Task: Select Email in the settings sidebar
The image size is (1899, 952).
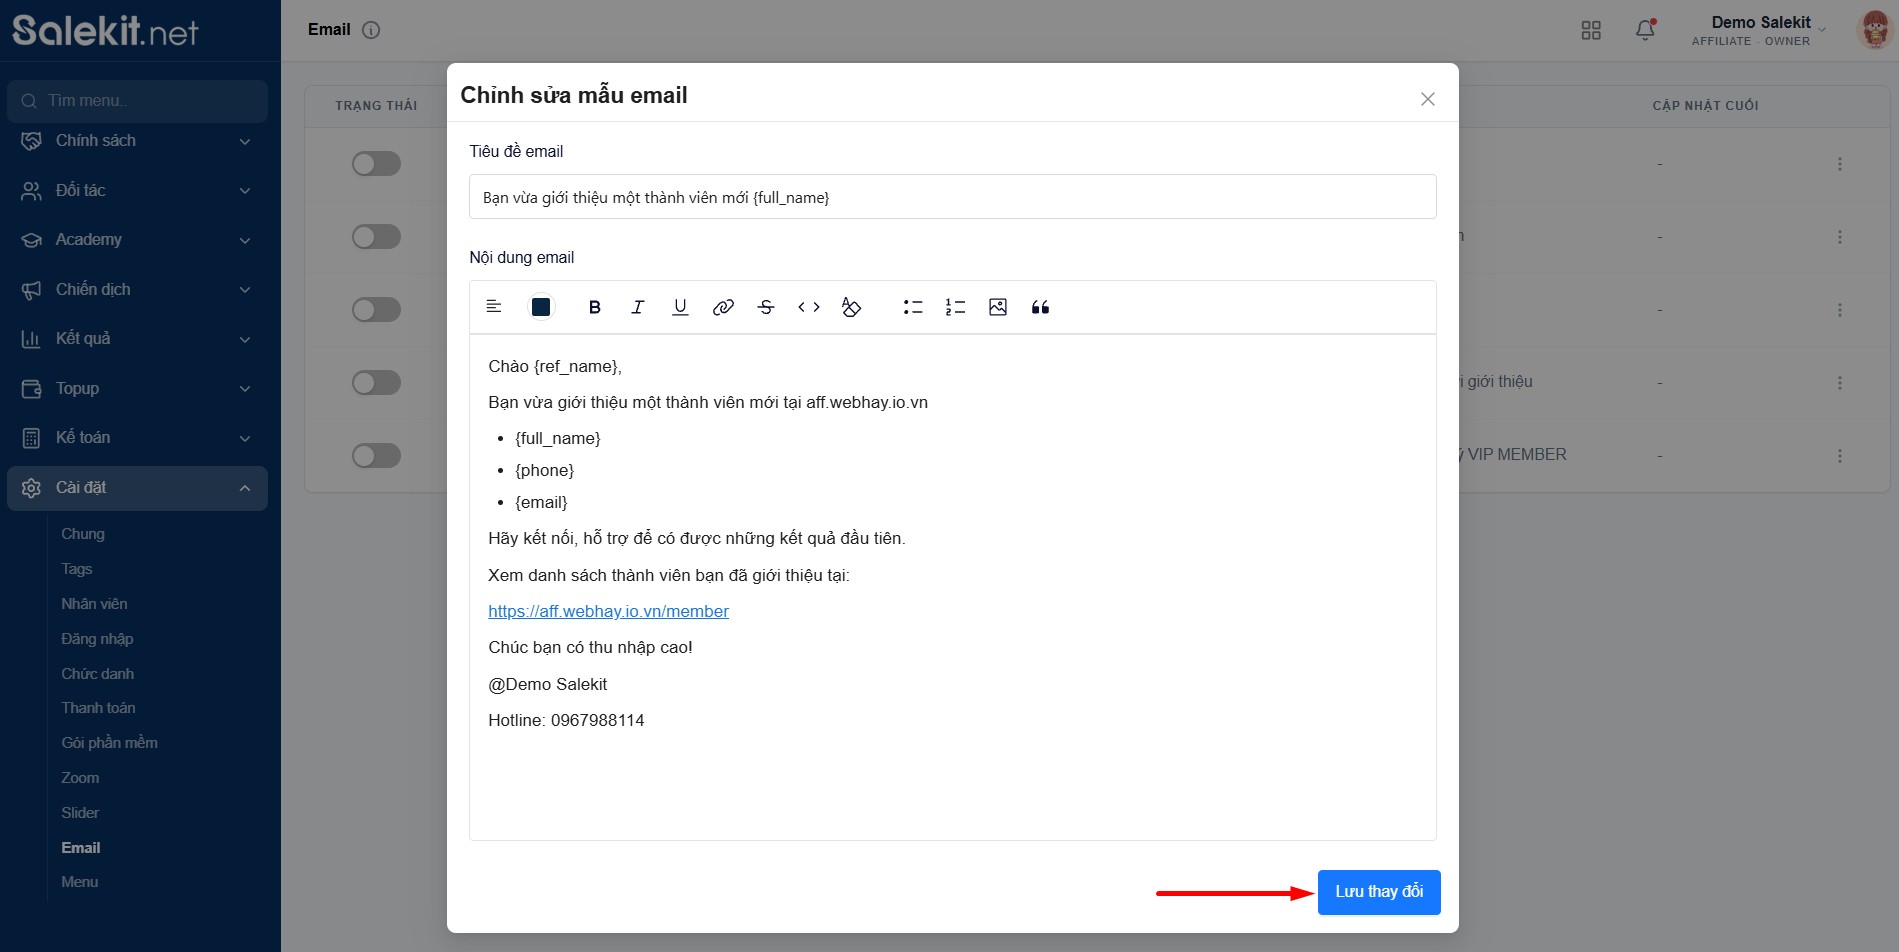Action: coord(80,847)
